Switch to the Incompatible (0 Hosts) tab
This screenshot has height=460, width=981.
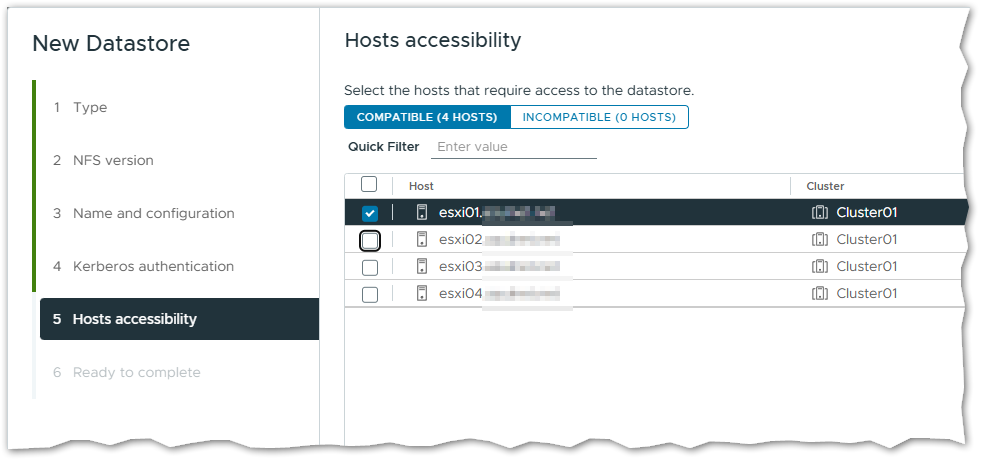click(x=599, y=117)
